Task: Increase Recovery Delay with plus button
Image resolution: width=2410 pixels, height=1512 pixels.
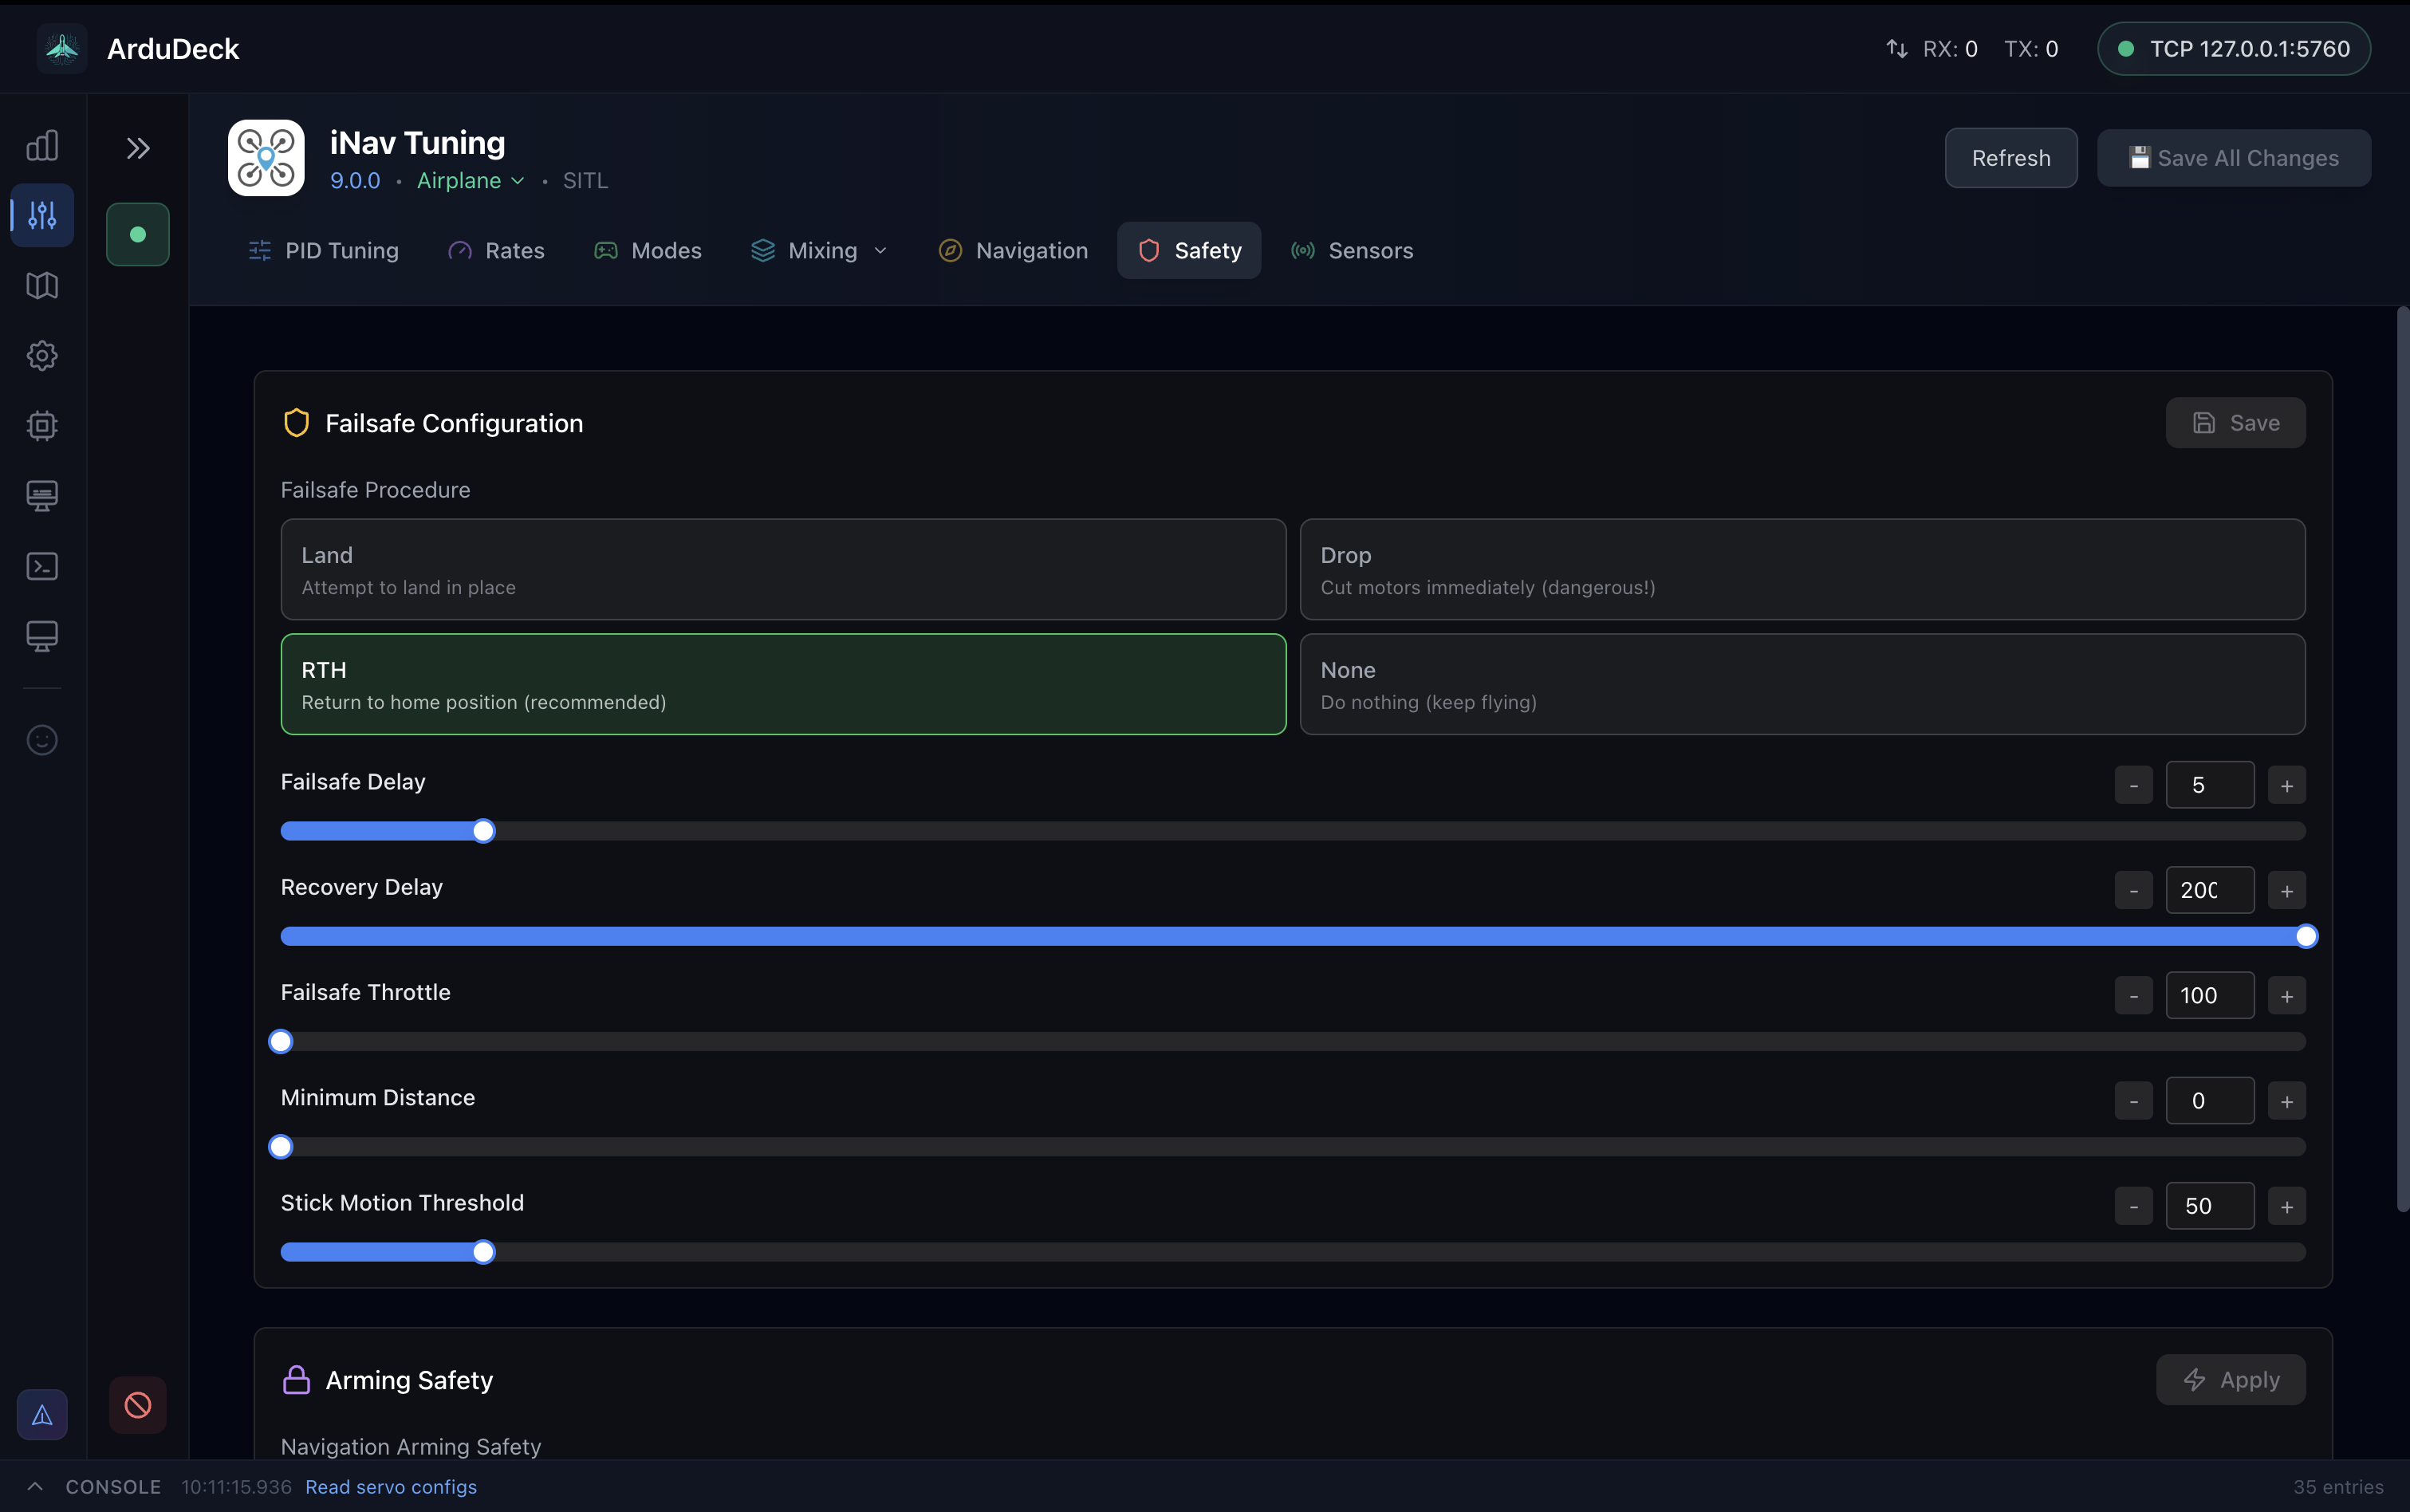Action: tap(2286, 891)
